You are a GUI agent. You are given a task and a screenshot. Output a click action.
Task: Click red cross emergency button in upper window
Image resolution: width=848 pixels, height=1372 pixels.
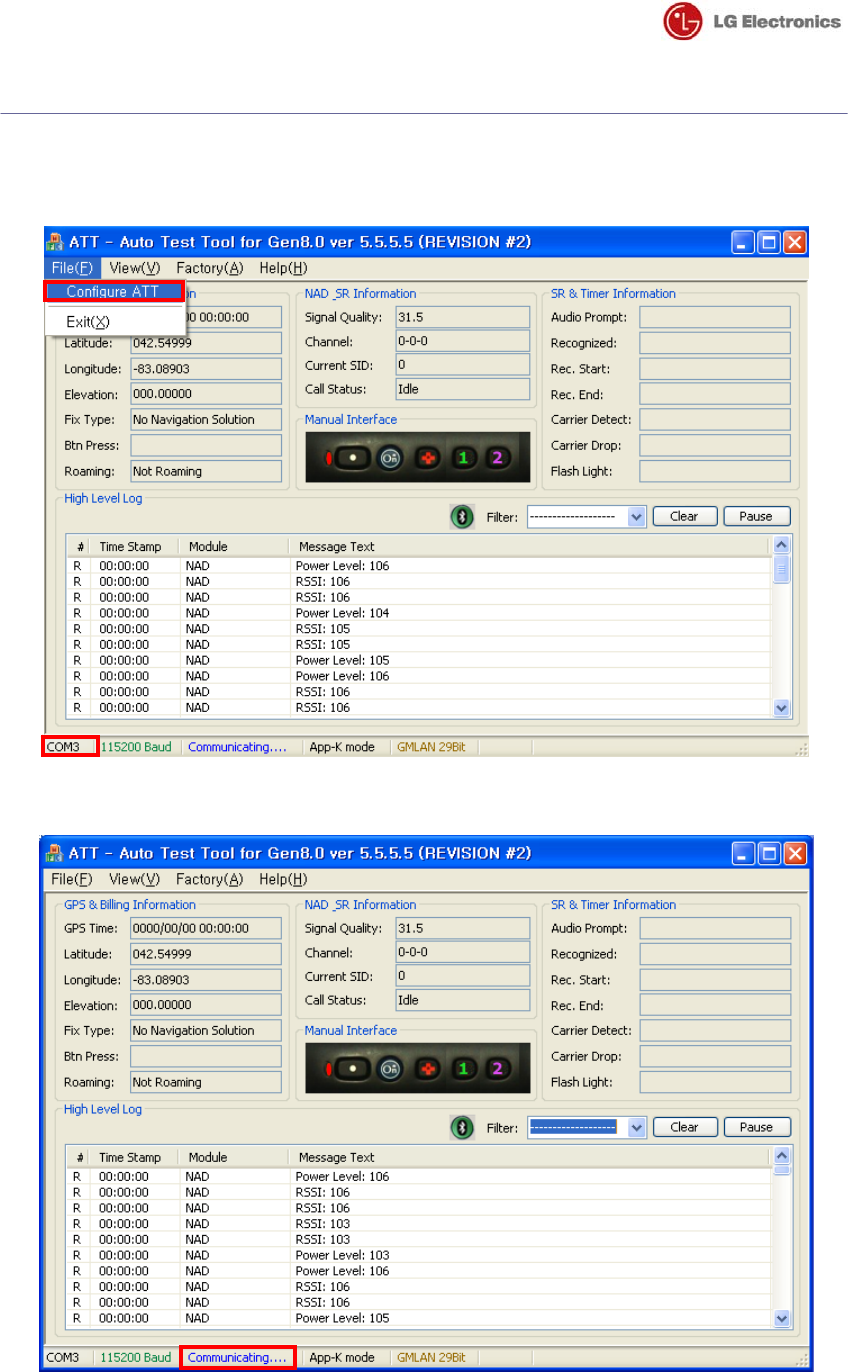coord(429,458)
